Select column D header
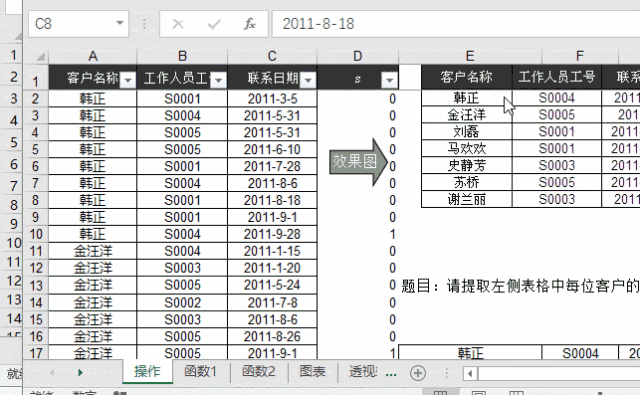This screenshot has height=395, width=640. pos(358,56)
